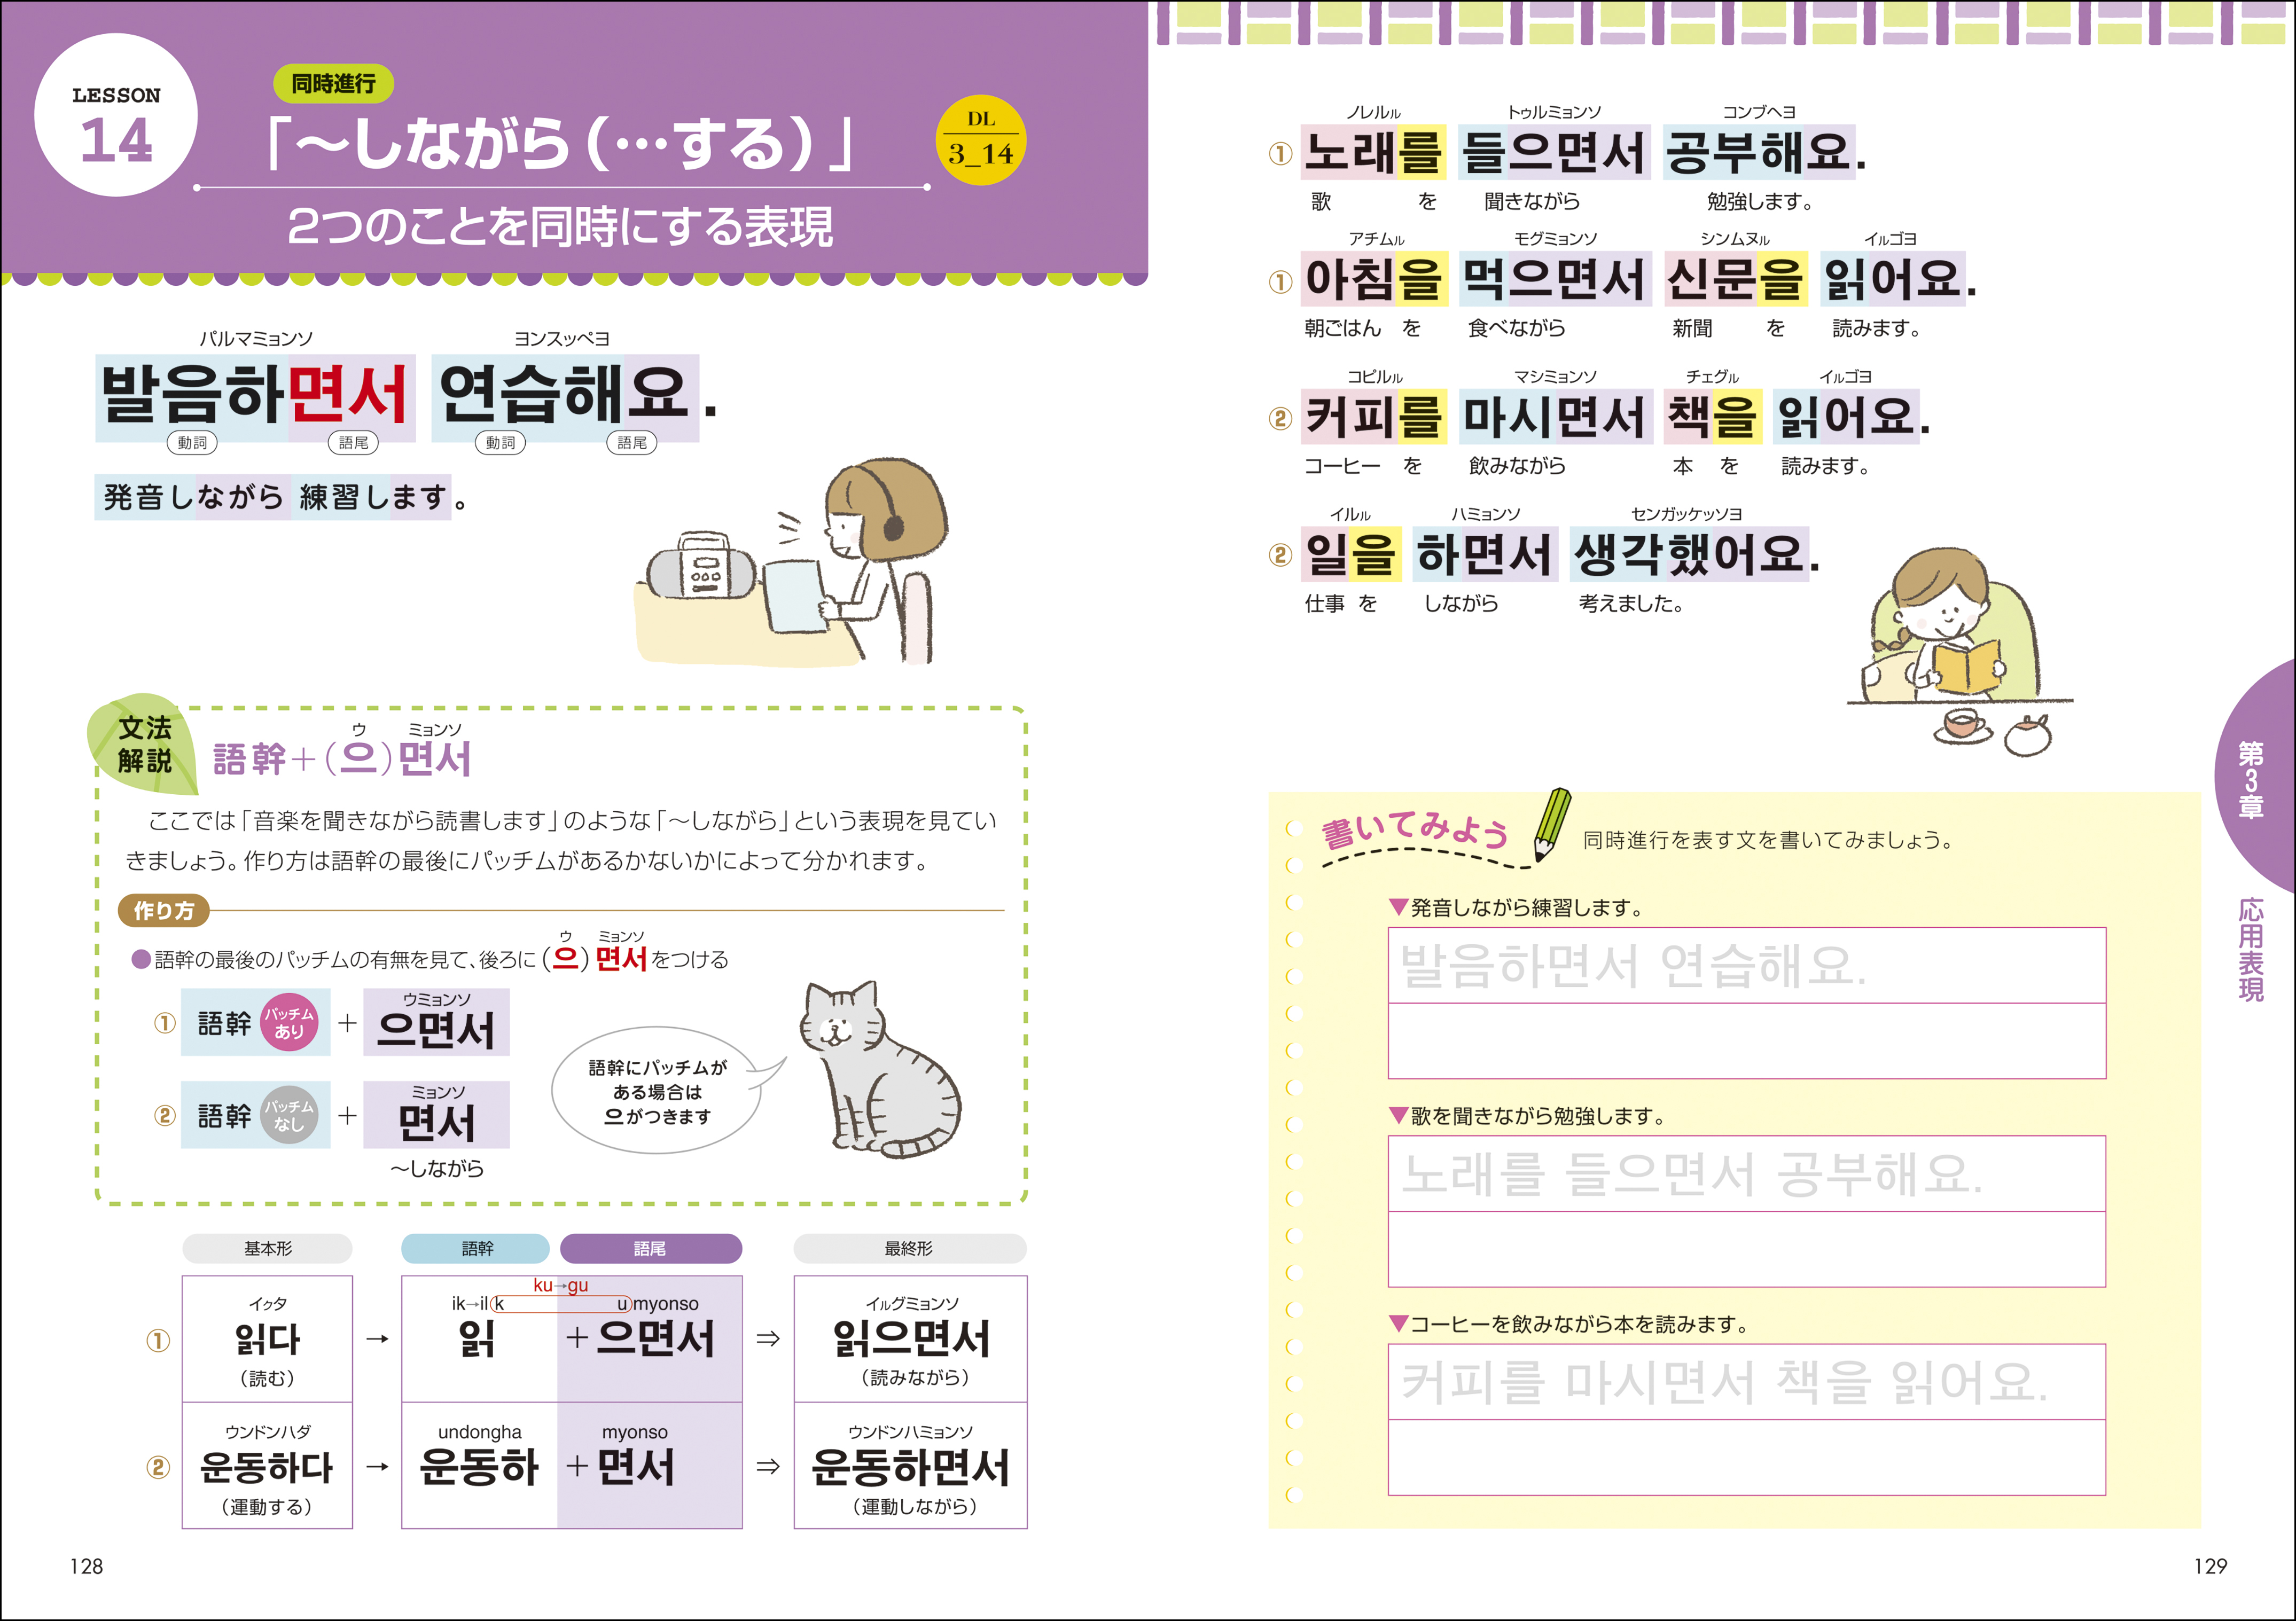Click the 動詞 tag under 발음하

pos(192,443)
